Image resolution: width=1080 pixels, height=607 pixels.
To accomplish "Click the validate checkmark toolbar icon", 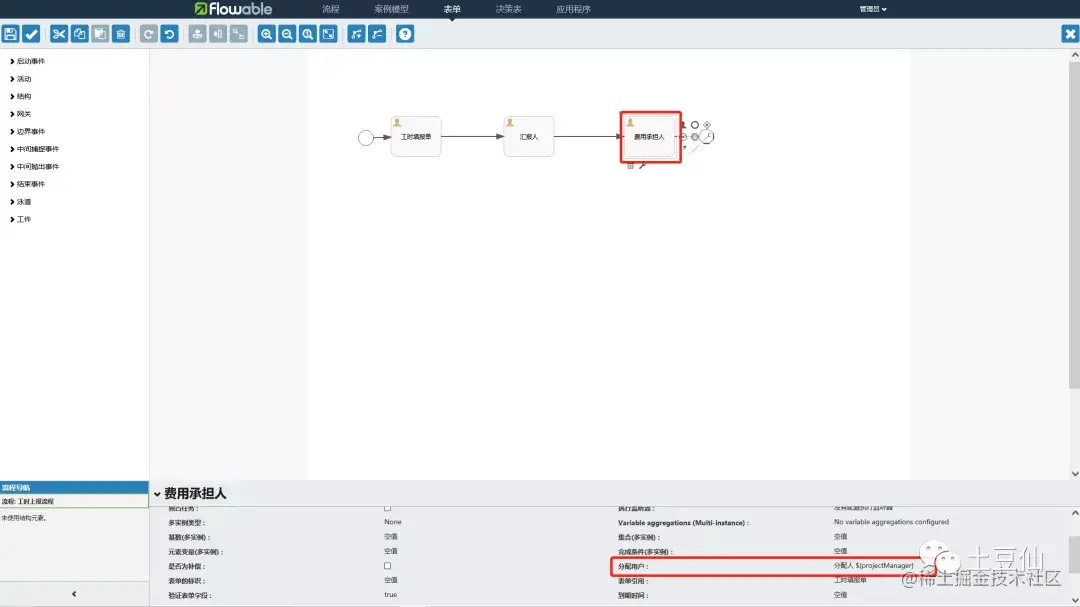I will [x=31, y=34].
